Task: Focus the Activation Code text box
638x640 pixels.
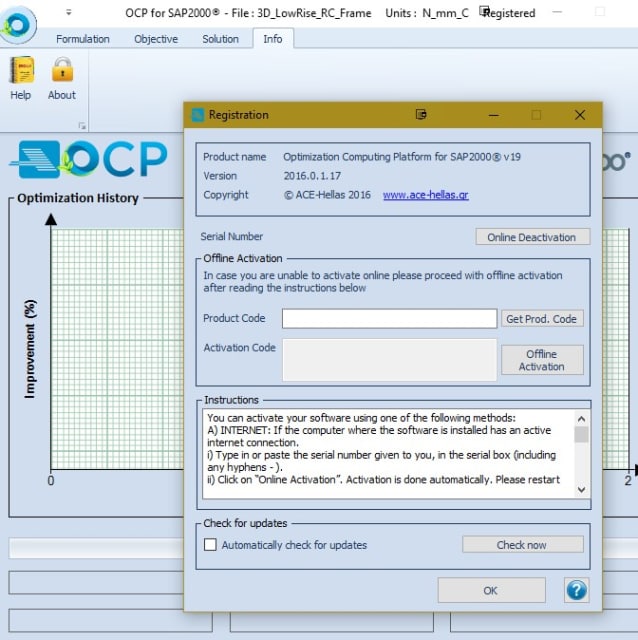Action: [x=389, y=360]
